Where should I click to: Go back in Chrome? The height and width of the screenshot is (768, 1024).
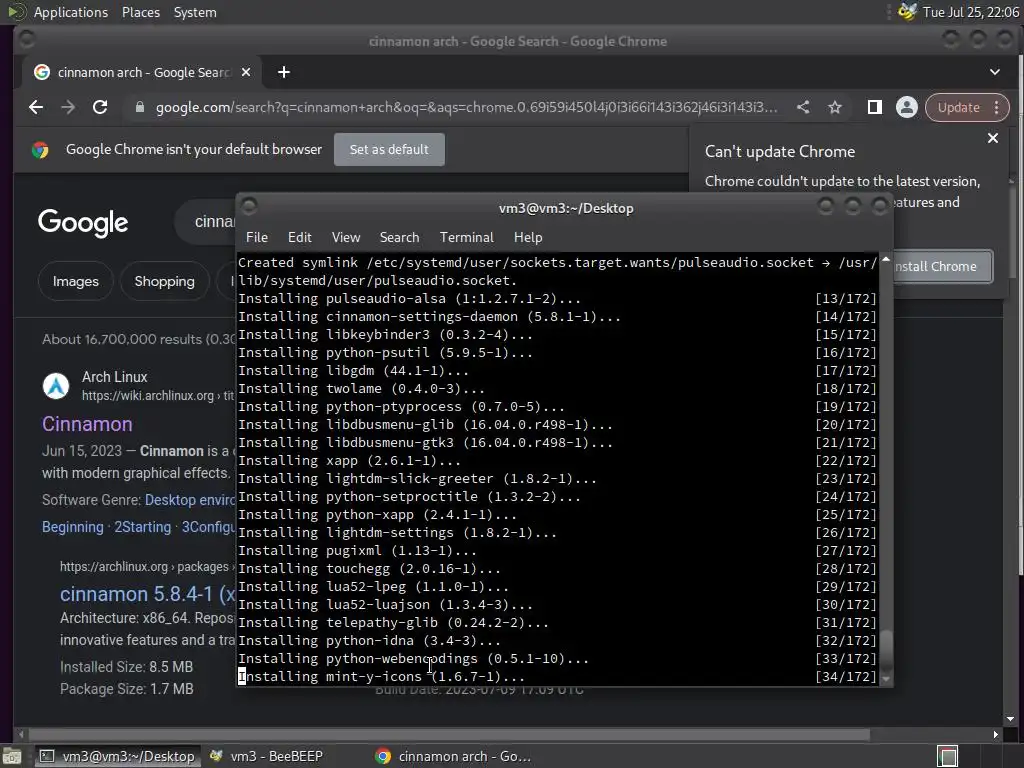(36, 107)
